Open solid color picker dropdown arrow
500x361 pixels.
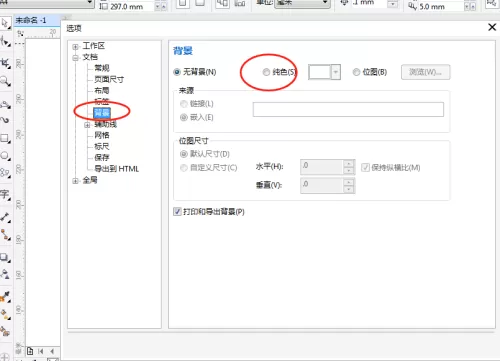[x=336, y=72]
